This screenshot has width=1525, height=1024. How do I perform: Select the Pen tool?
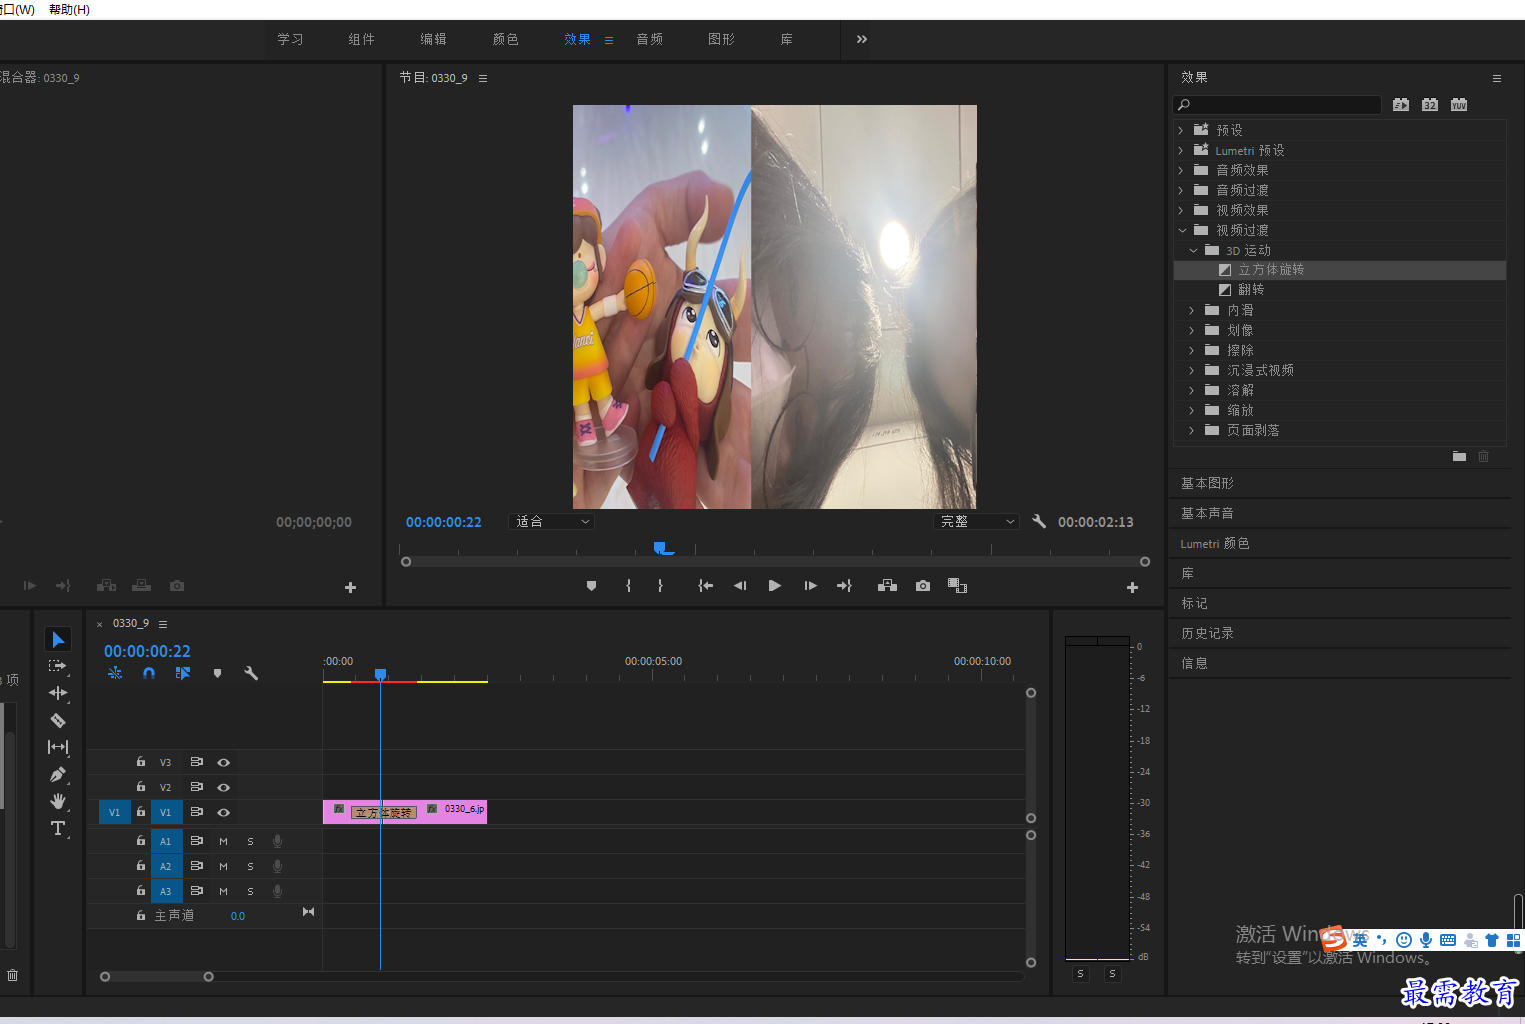(x=58, y=774)
